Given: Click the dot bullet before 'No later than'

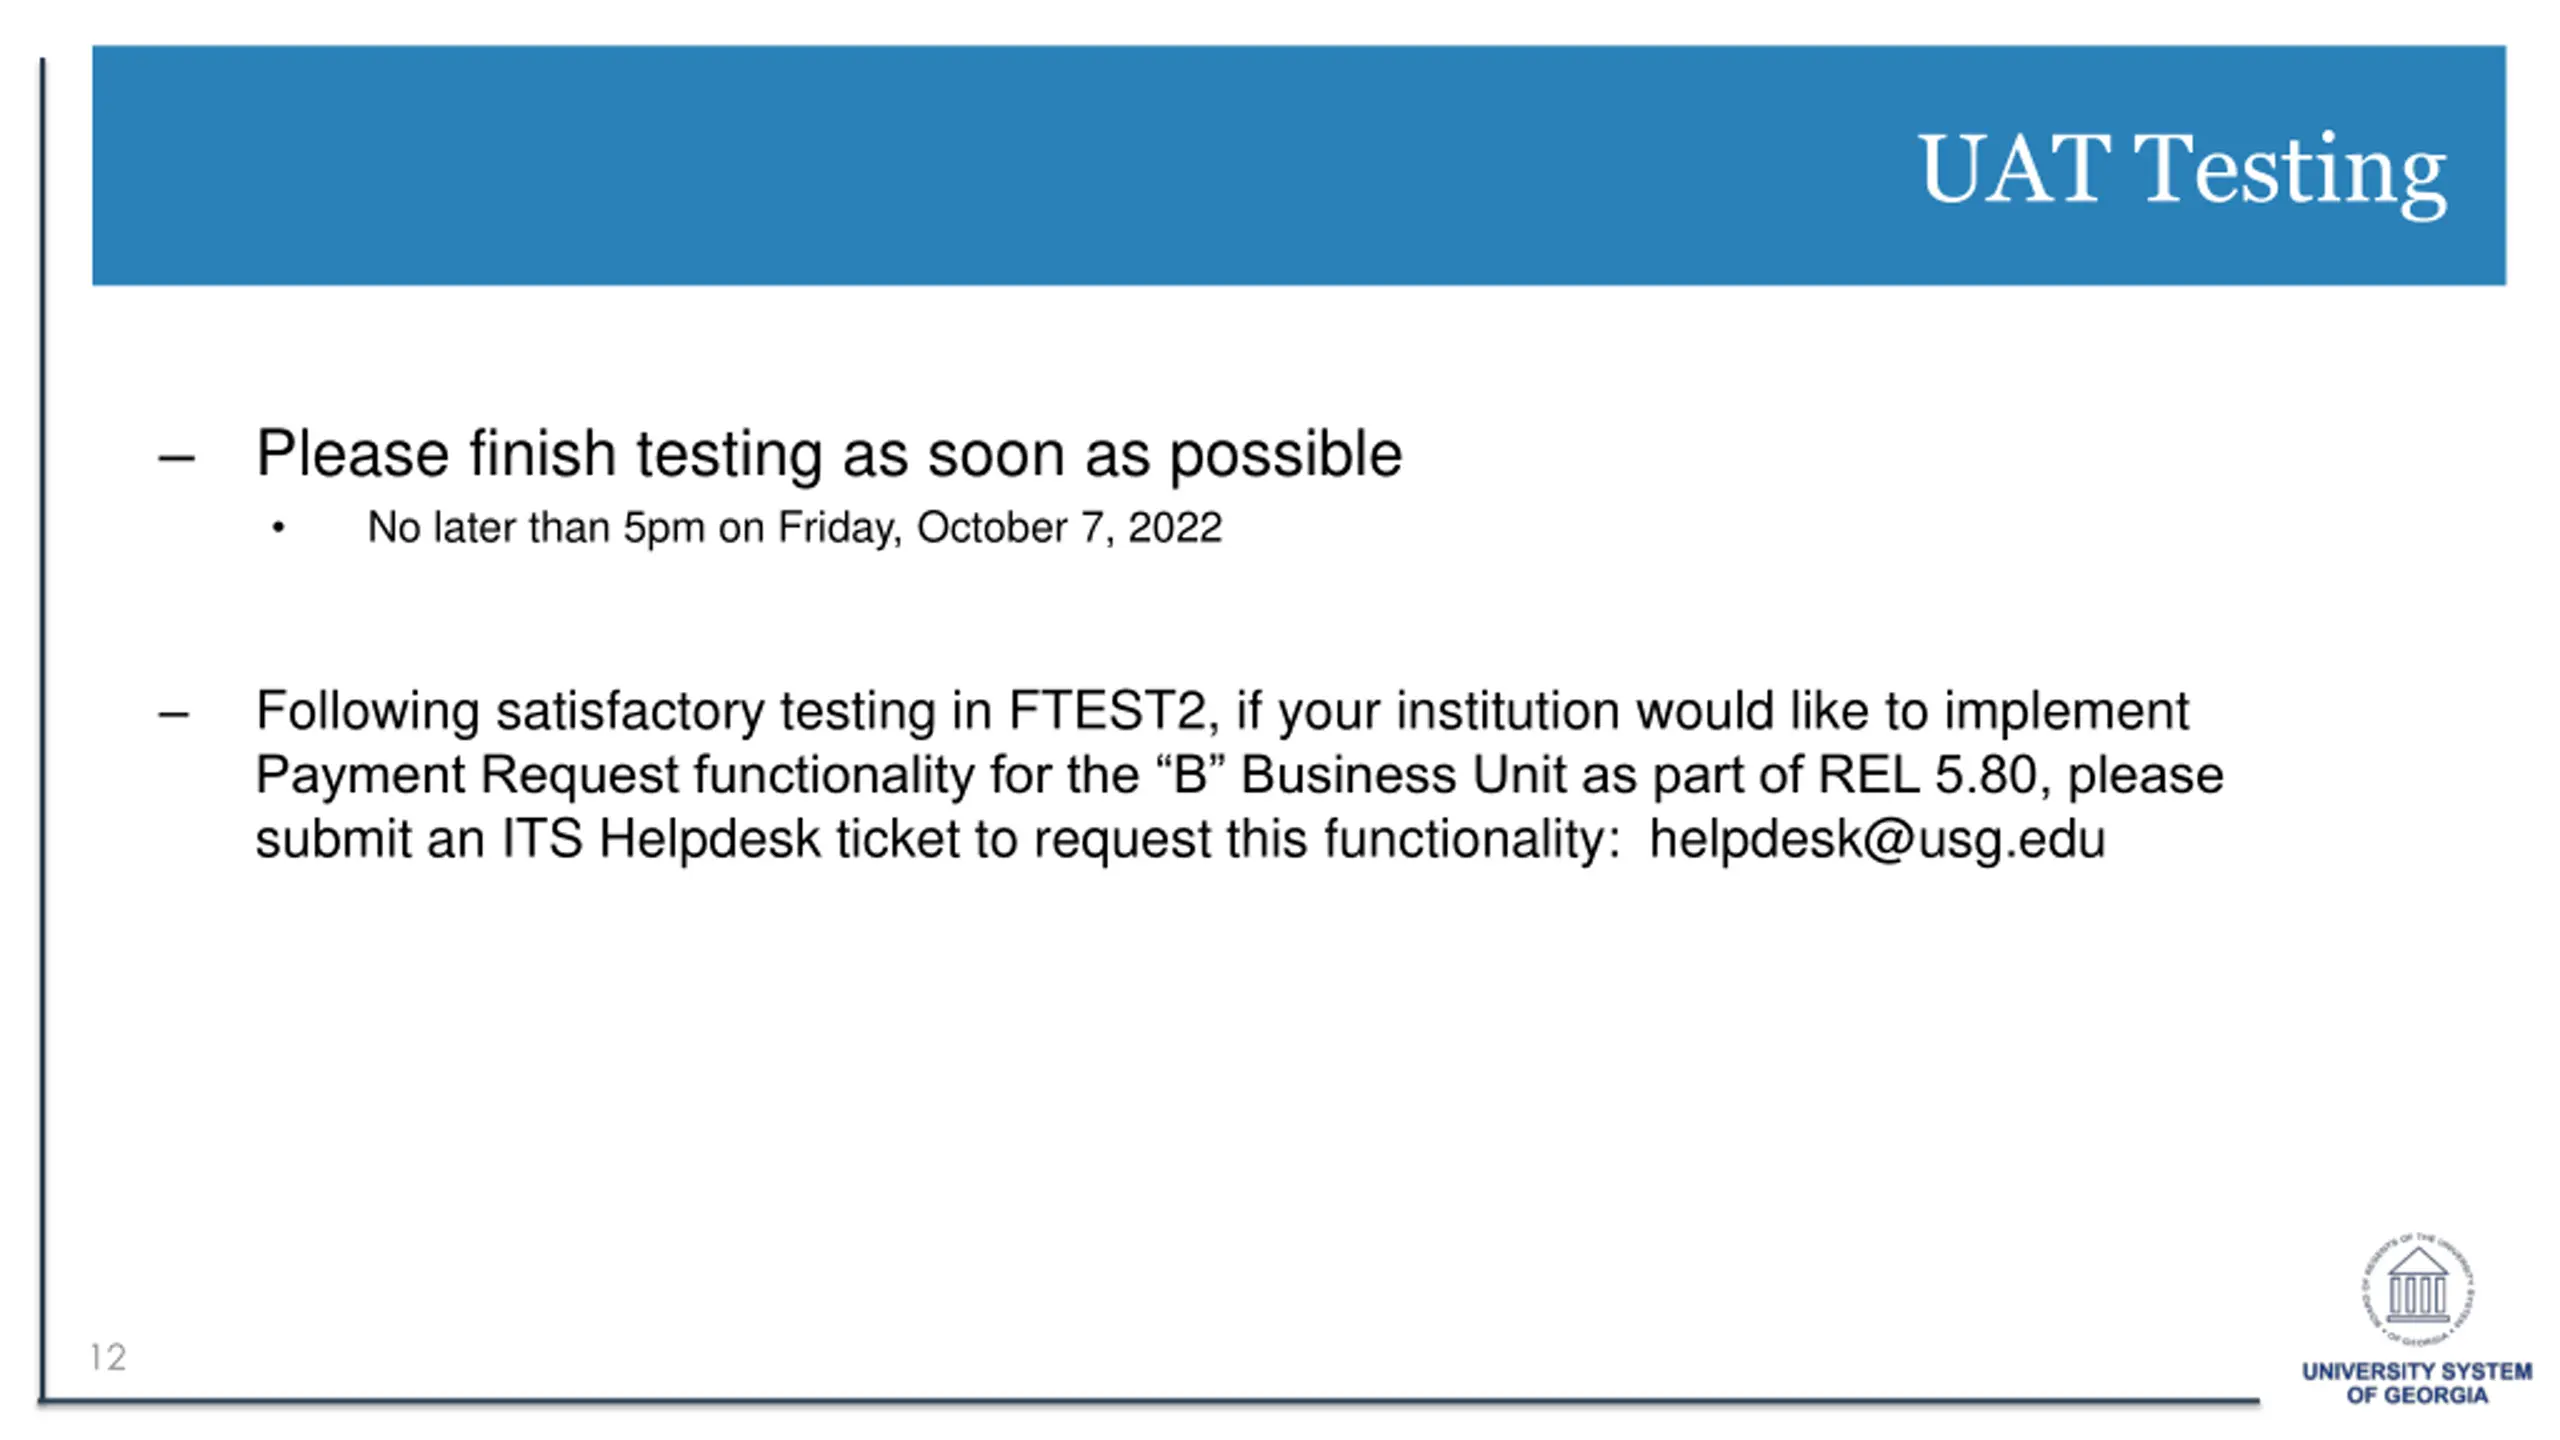Looking at the screenshot, I should pyautogui.click(x=278, y=527).
